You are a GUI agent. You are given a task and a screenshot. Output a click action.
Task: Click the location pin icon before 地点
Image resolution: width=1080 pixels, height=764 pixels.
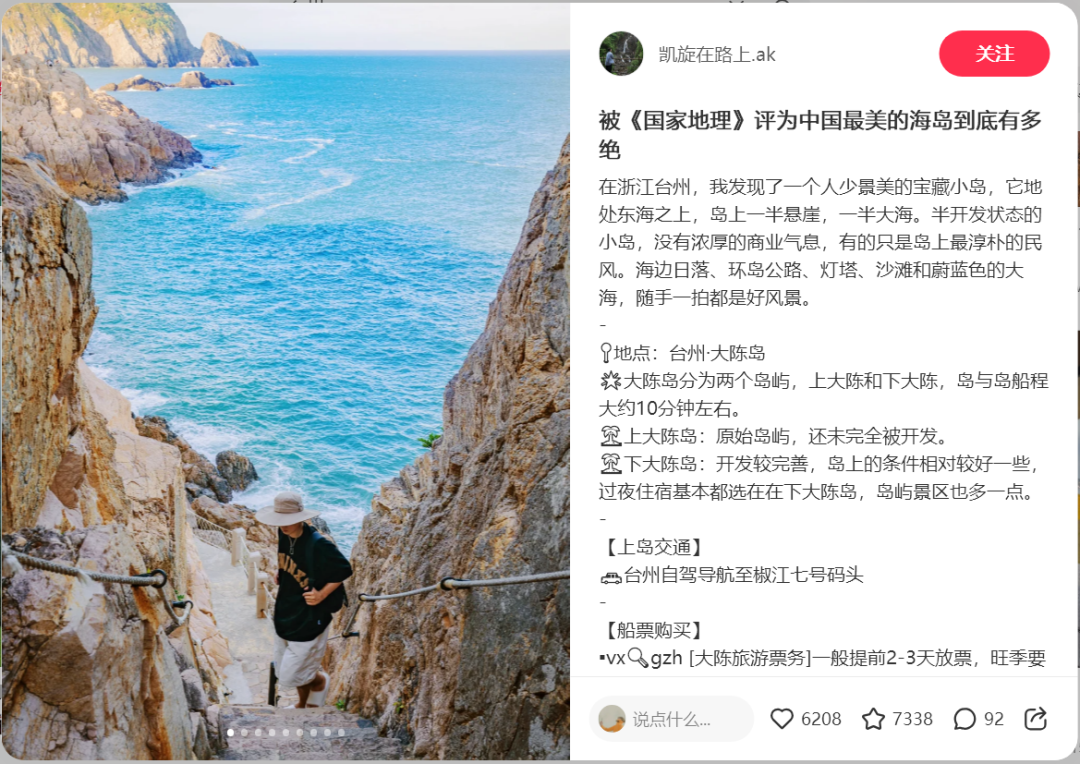(605, 353)
